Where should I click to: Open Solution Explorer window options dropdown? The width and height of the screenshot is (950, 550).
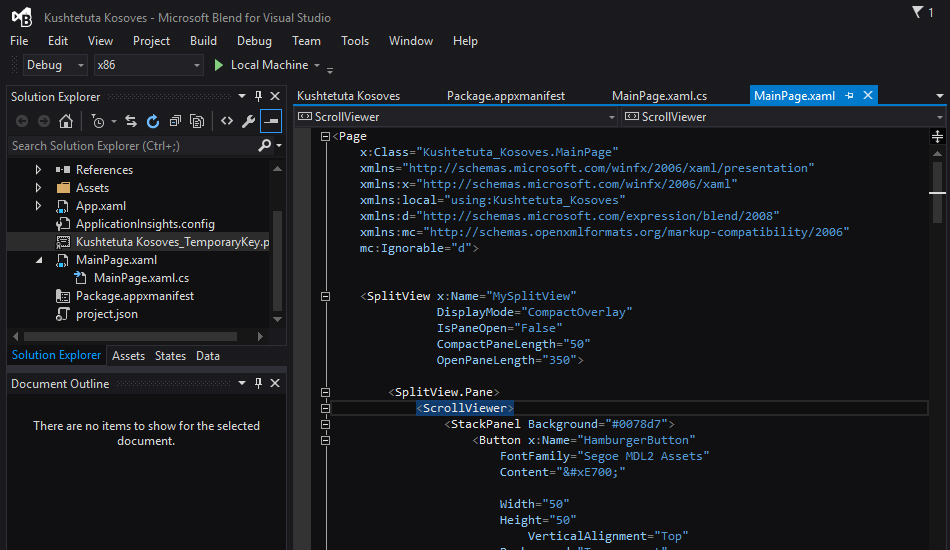(x=242, y=96)
